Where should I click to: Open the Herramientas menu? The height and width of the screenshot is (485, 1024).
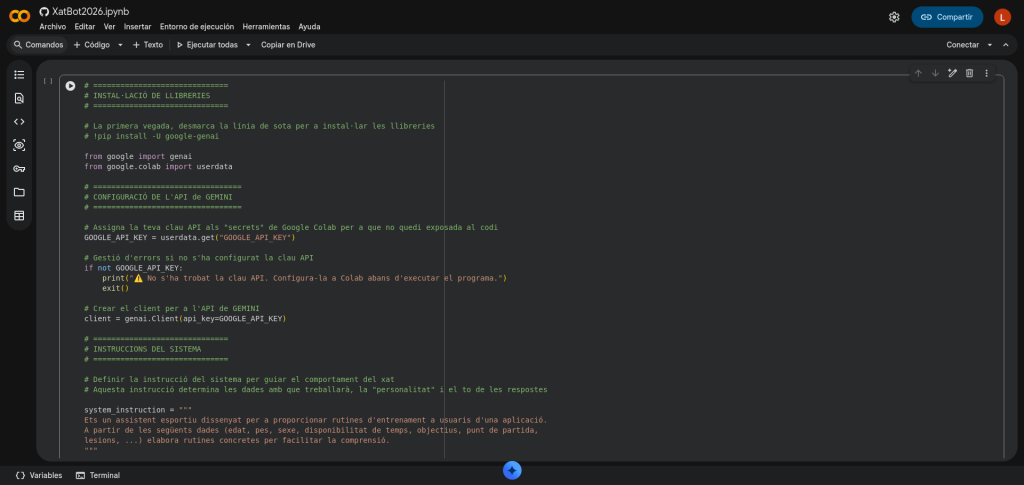(266, 27)
